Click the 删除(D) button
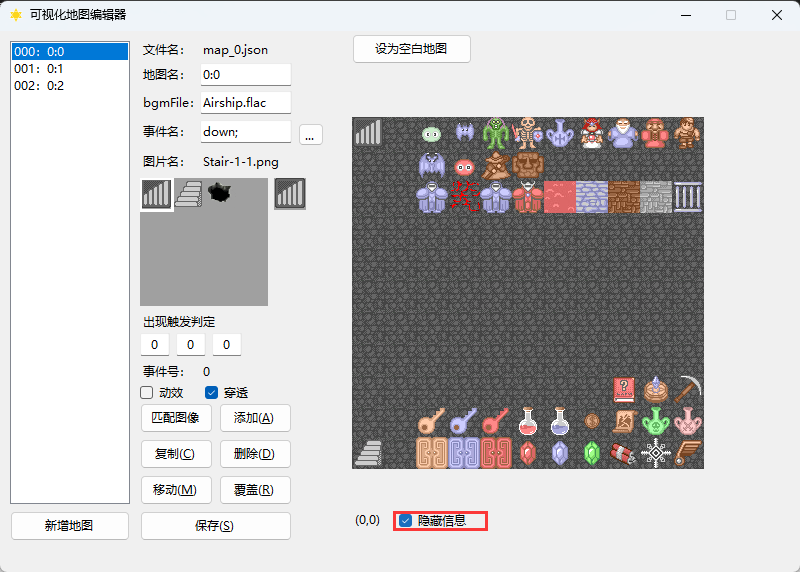The image size is (800, 572). click(255, 454)
